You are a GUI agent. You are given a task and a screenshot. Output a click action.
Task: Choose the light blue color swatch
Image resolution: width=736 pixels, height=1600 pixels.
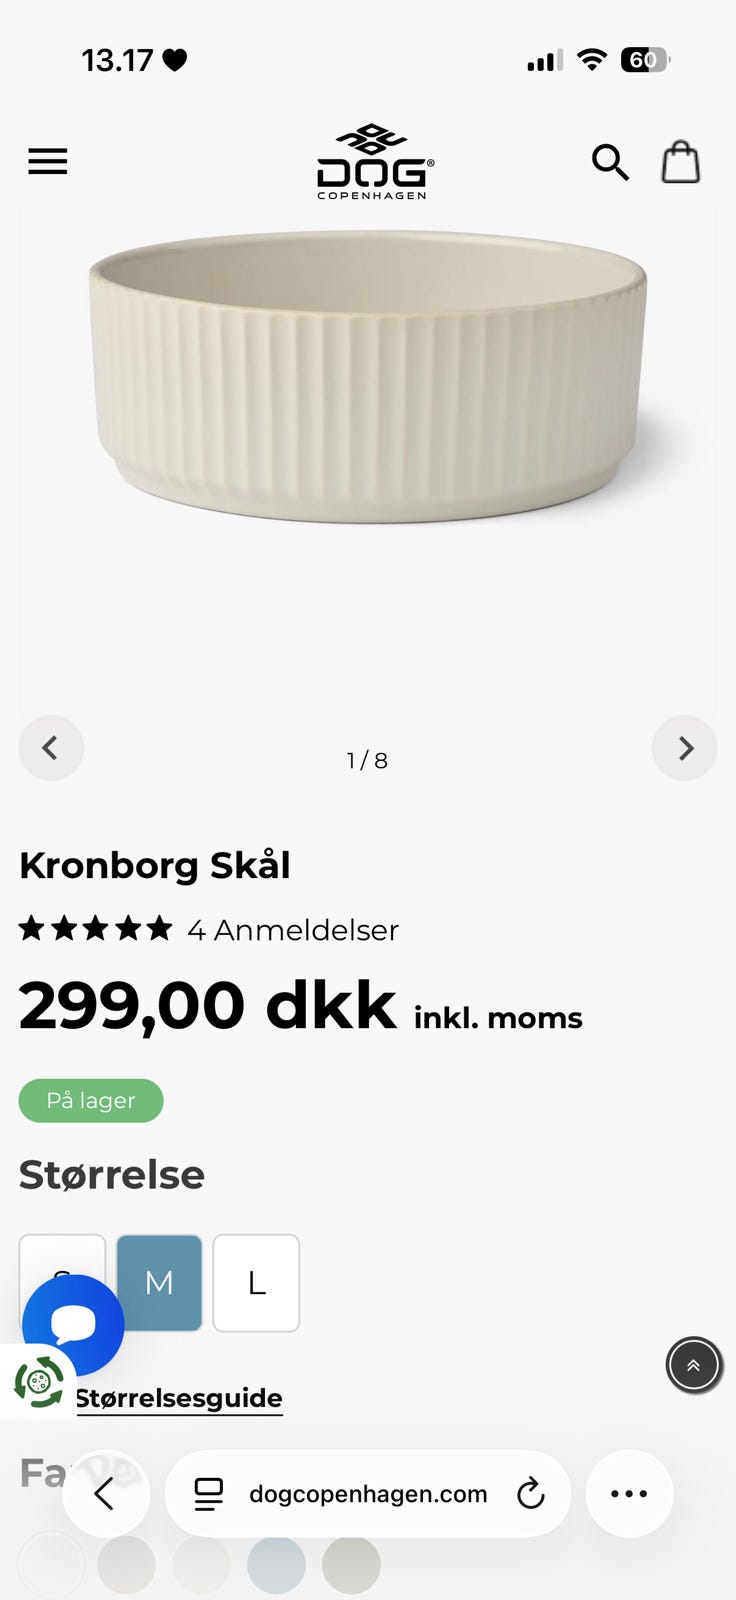[x=276, y=1564]
